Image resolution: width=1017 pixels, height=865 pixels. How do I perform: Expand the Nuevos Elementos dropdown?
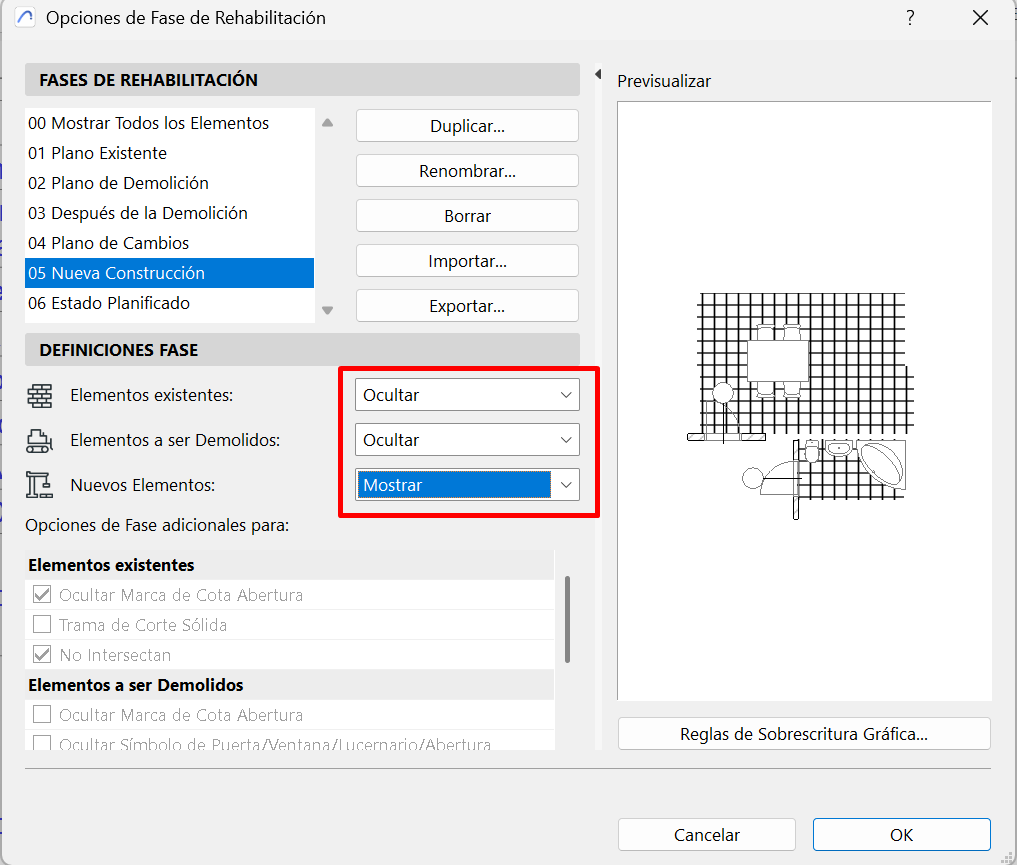(x=566, y=485)
